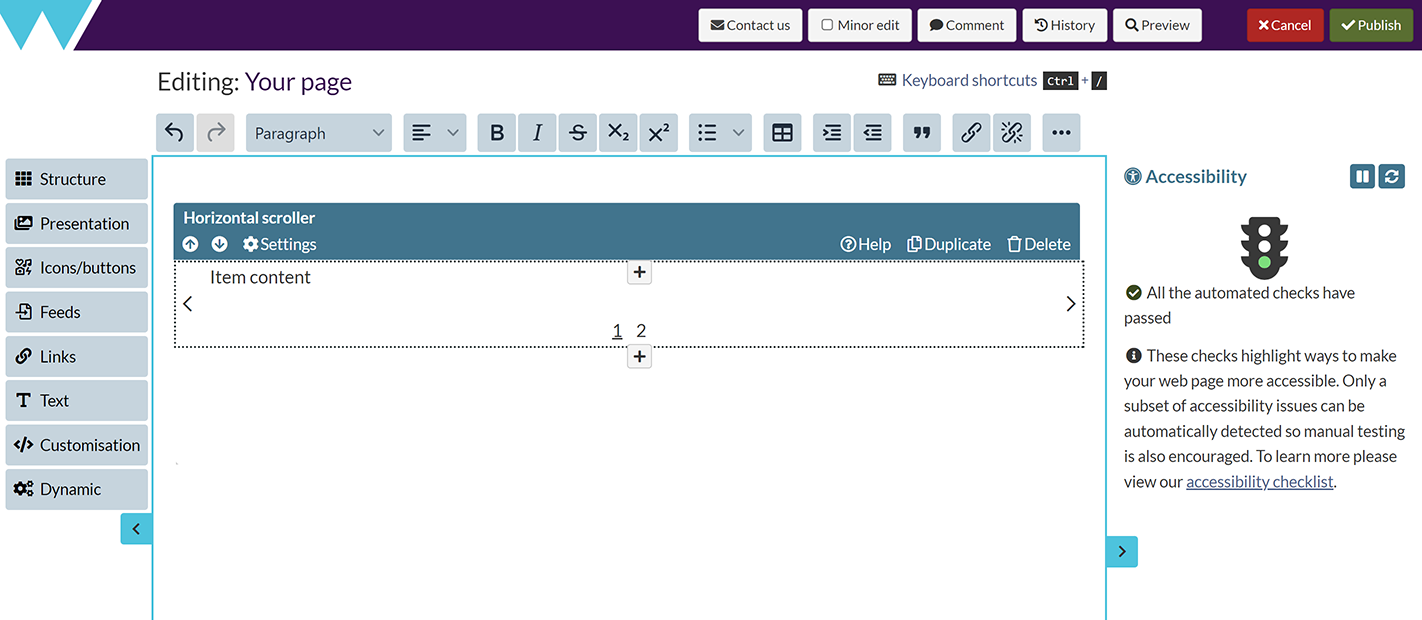This screenshot has height=620, width=1422.
Task: Open the insert link tool
Action: click(x=970, y=132)
